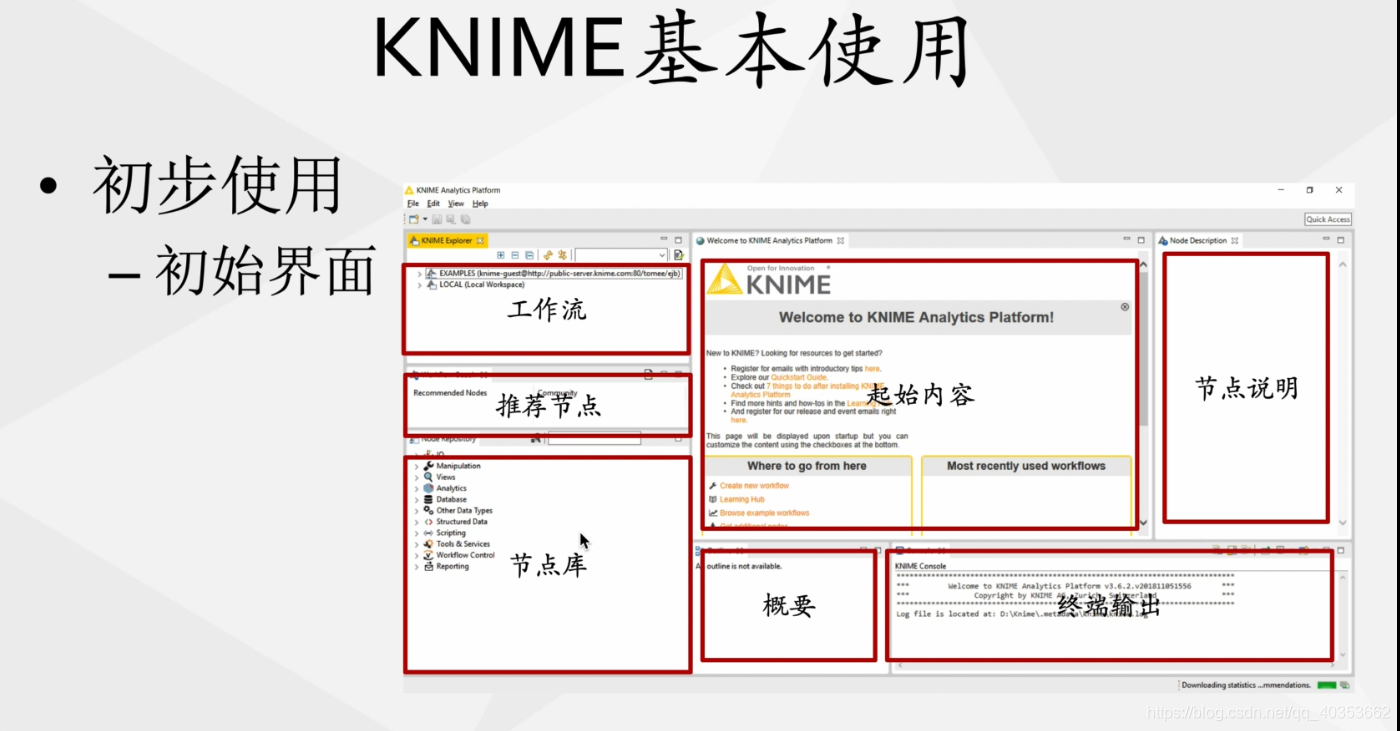
Task: Click the Recommended Nodes column header
Action: tap(450, 393)
